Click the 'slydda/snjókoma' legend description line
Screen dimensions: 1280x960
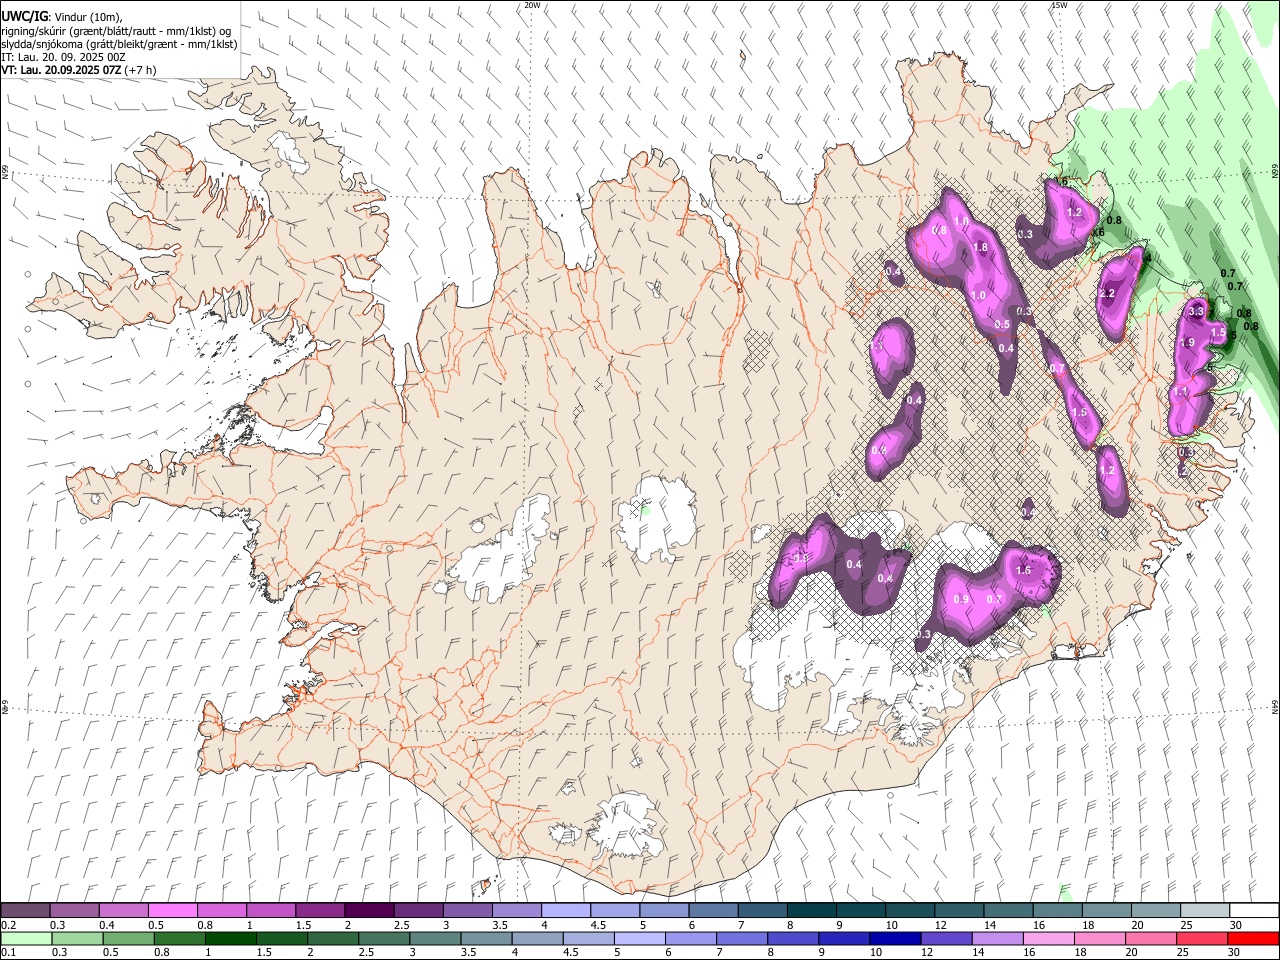pyautogui.click(x=119, y=44)
